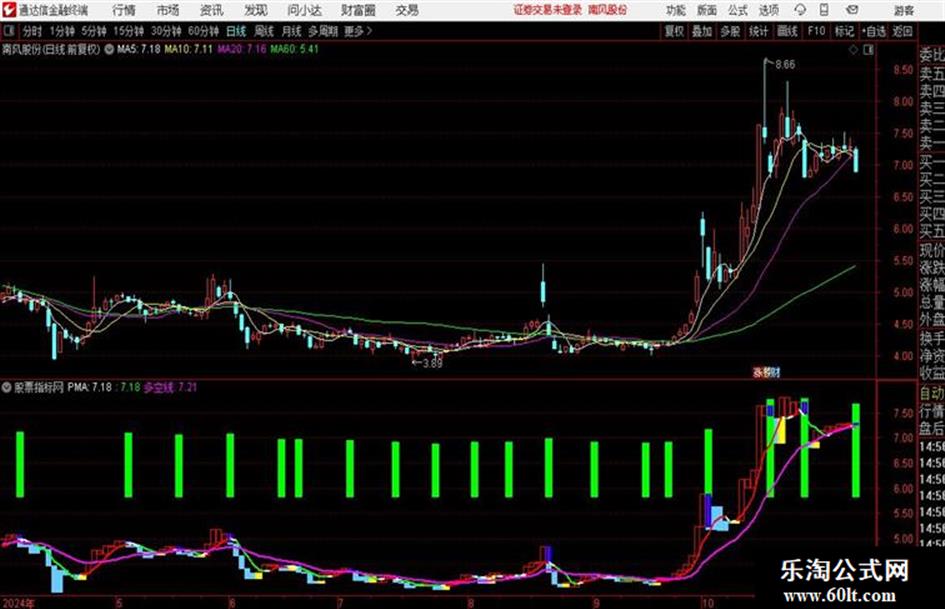Open the 发现 menu

click(x=256, y=10)
